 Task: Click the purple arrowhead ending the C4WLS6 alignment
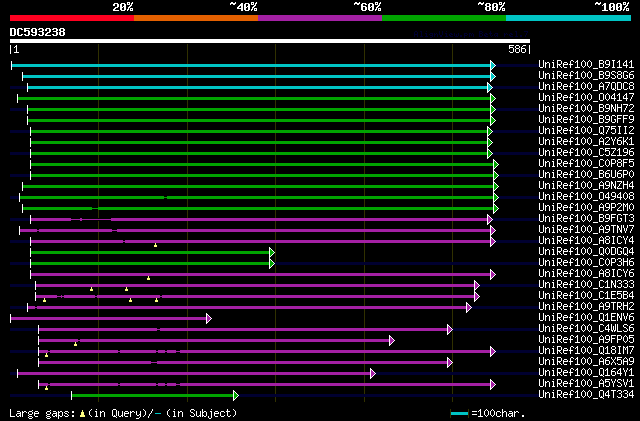pyautogui.click(x=449, y=330)
